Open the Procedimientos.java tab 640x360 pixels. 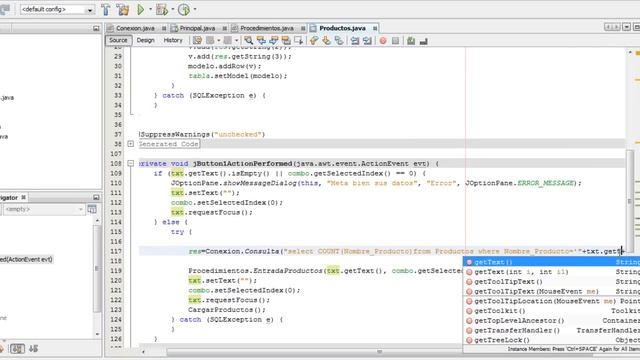click(267, 28)
